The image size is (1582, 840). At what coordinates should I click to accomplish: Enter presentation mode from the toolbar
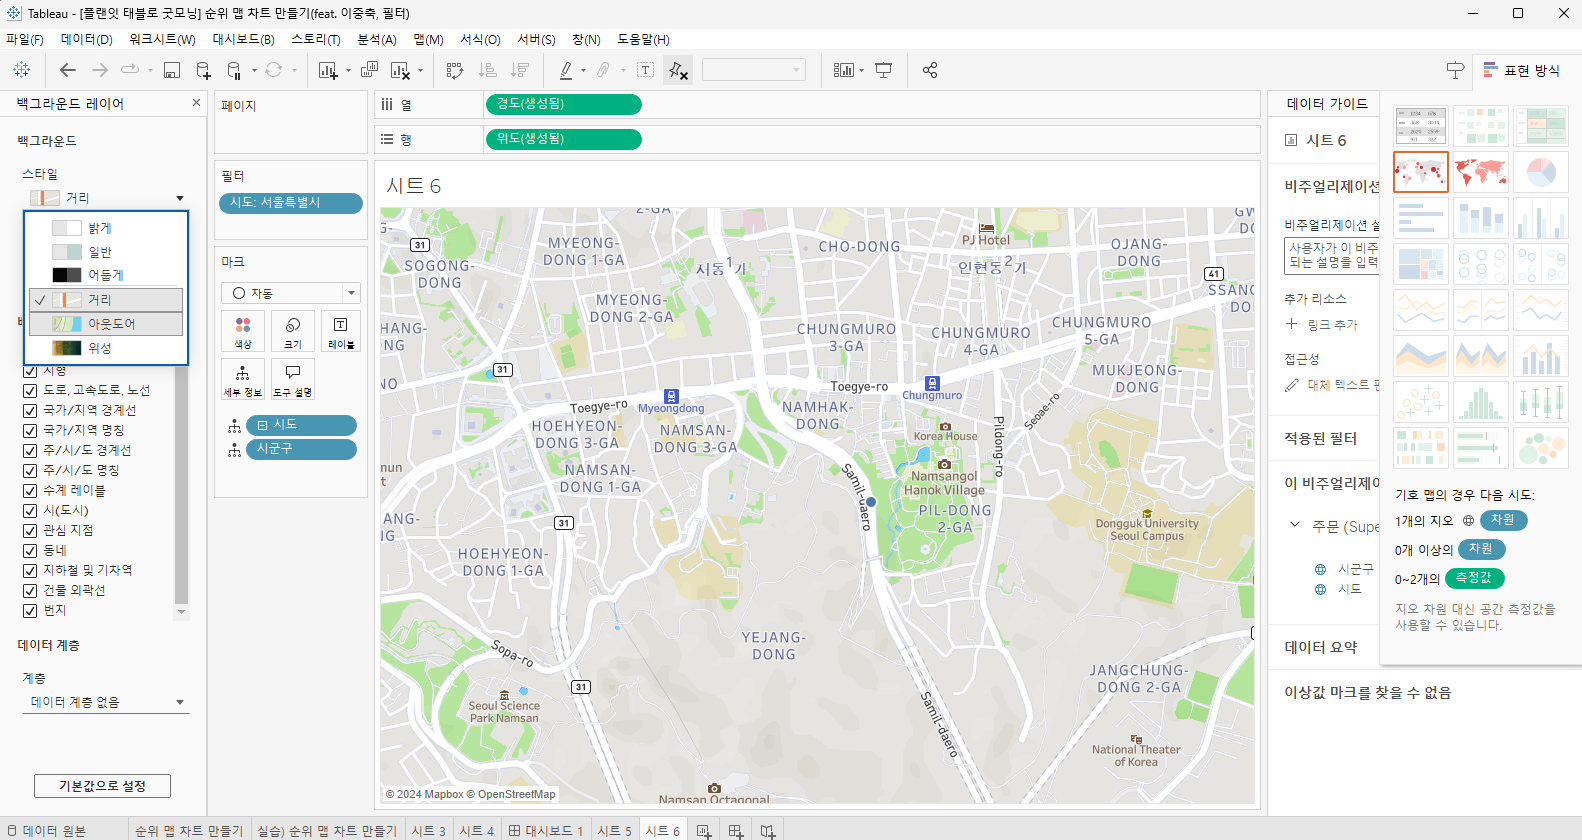coord(884,70)
